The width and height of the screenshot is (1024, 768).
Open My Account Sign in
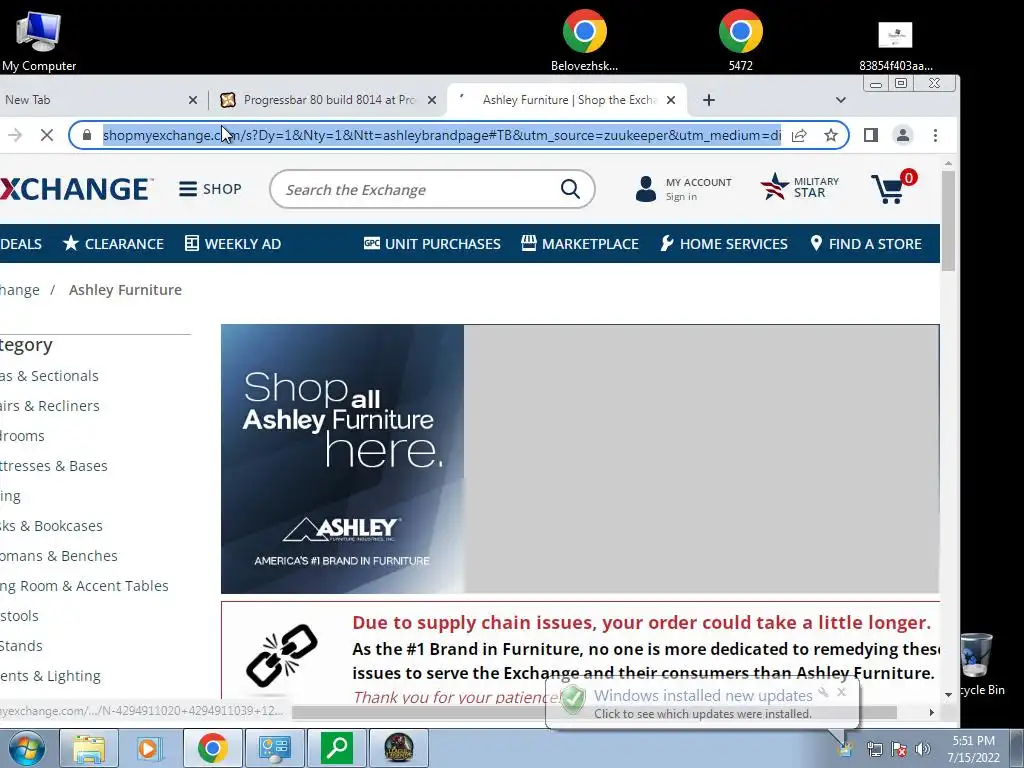click(x=683, y=189)
